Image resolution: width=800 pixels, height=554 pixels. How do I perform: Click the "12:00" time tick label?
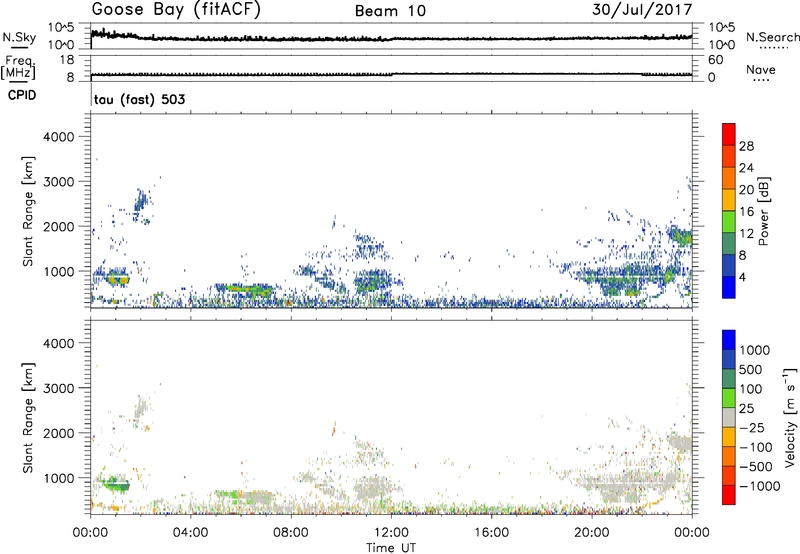391,533
